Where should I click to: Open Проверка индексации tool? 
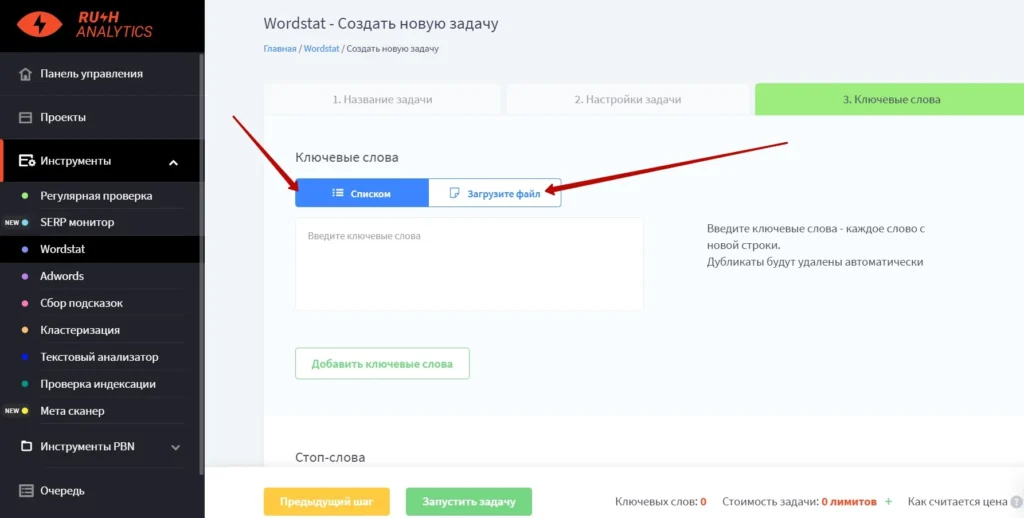click(x=98, y=384)
